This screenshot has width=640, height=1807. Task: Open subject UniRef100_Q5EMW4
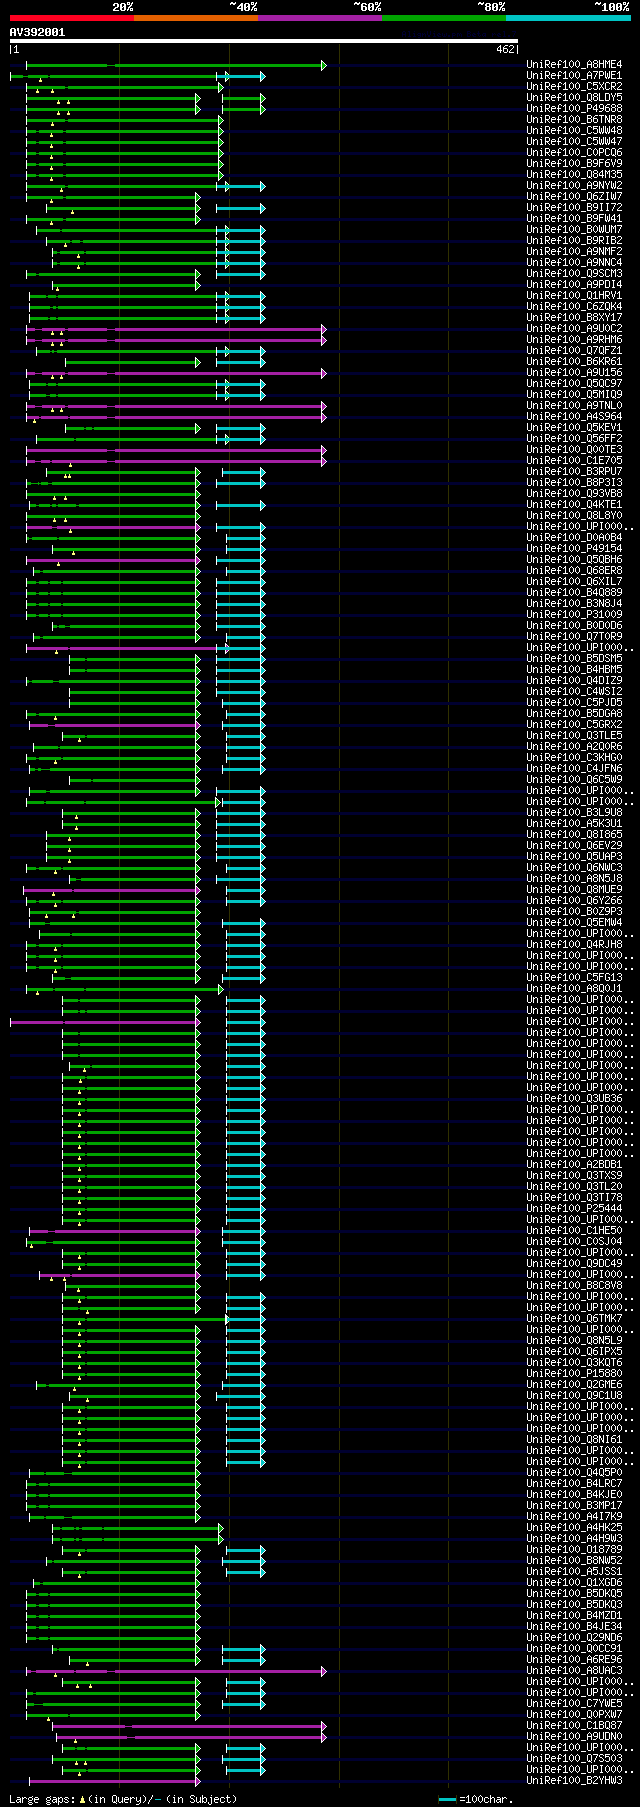click(574, 923)
